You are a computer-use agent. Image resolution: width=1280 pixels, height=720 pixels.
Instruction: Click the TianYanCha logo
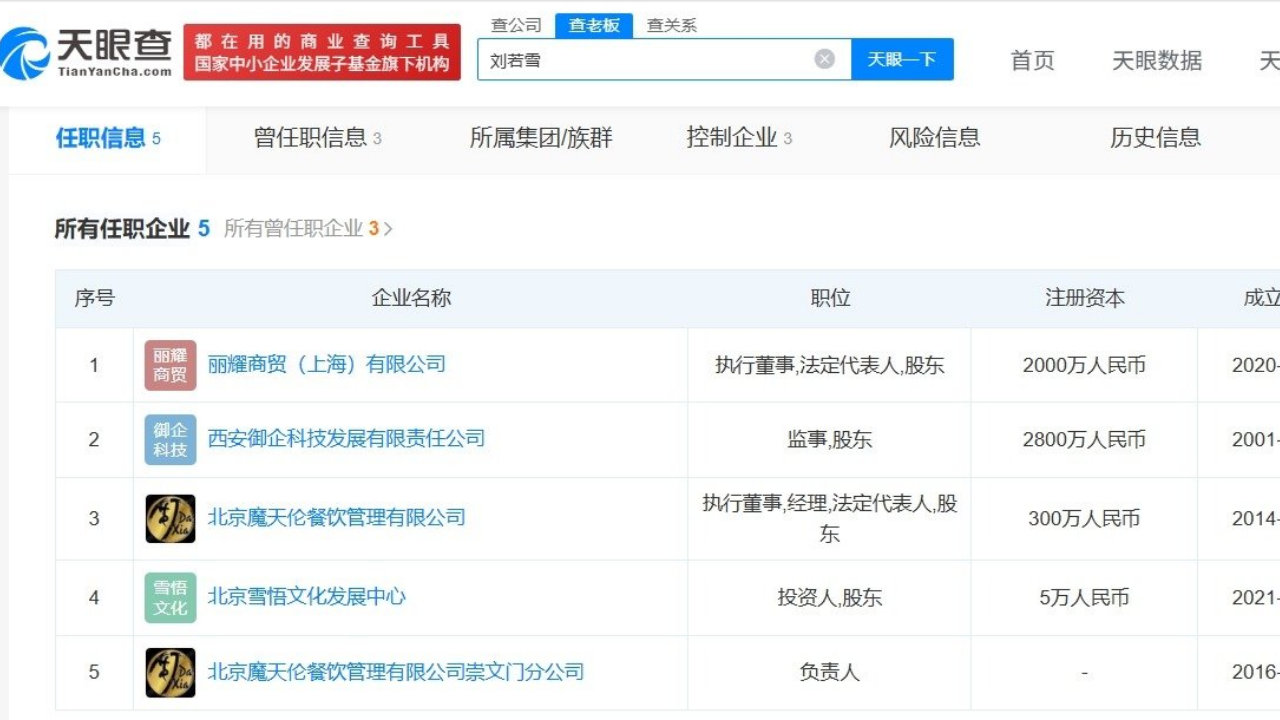pyautogui.click(x=87, y=53)
